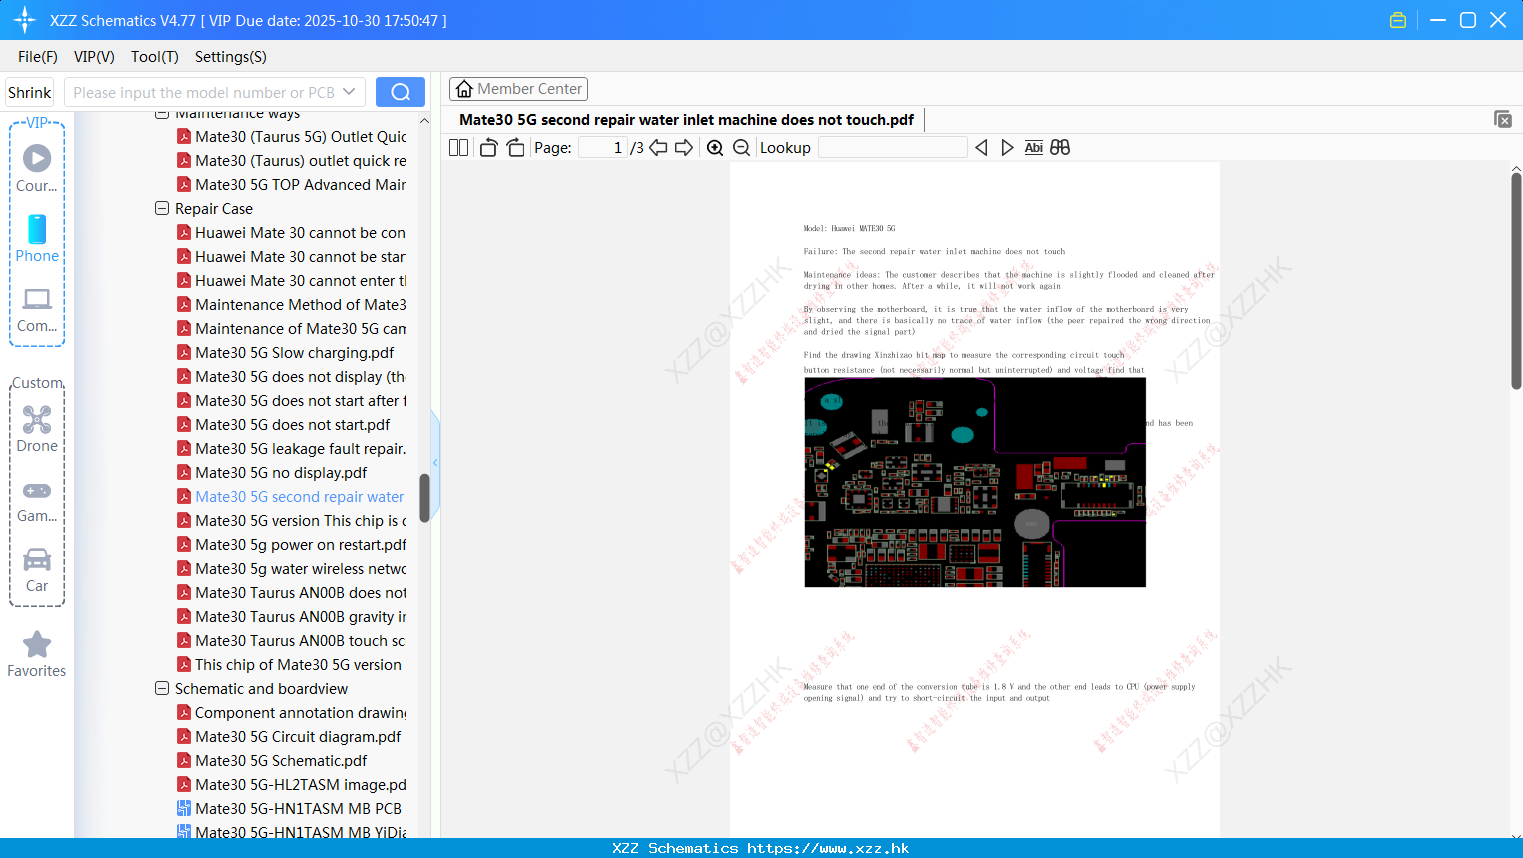1523x858 pixels.
Task: Select the Phone category
Action: coord(37,238)
